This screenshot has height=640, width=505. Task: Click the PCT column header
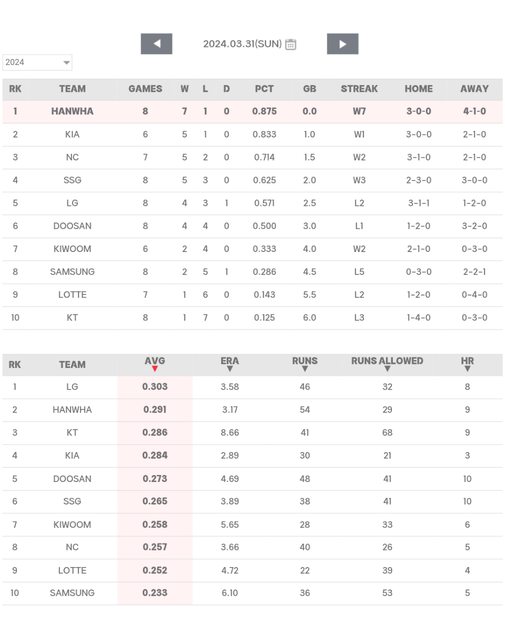[x=264, y=89]
